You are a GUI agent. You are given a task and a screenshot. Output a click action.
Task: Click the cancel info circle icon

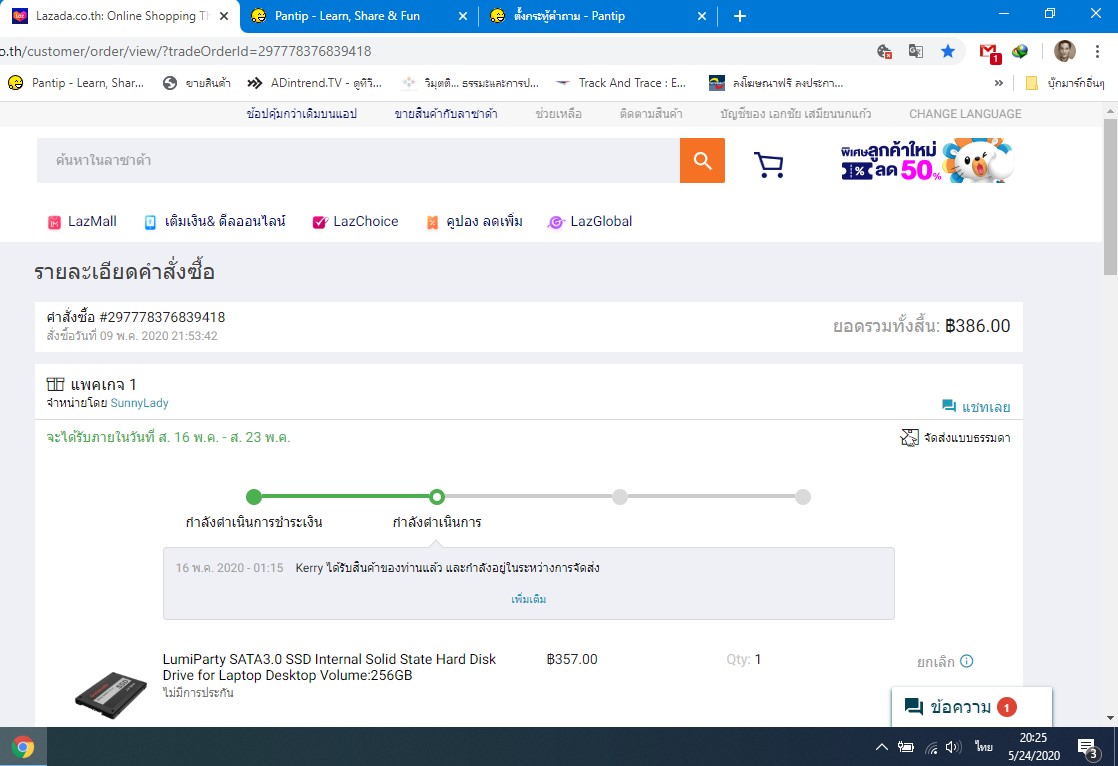coord(966,661)
